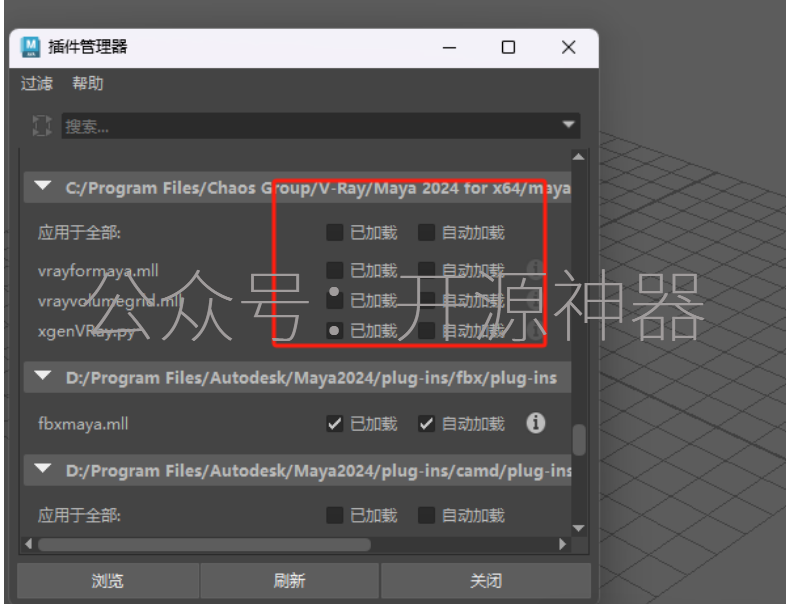Click the xgenVRay.py plugin name

(86, 331)
